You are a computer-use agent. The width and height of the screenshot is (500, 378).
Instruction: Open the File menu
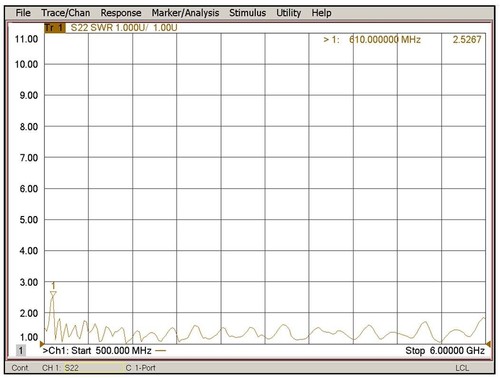click(23, 13)
